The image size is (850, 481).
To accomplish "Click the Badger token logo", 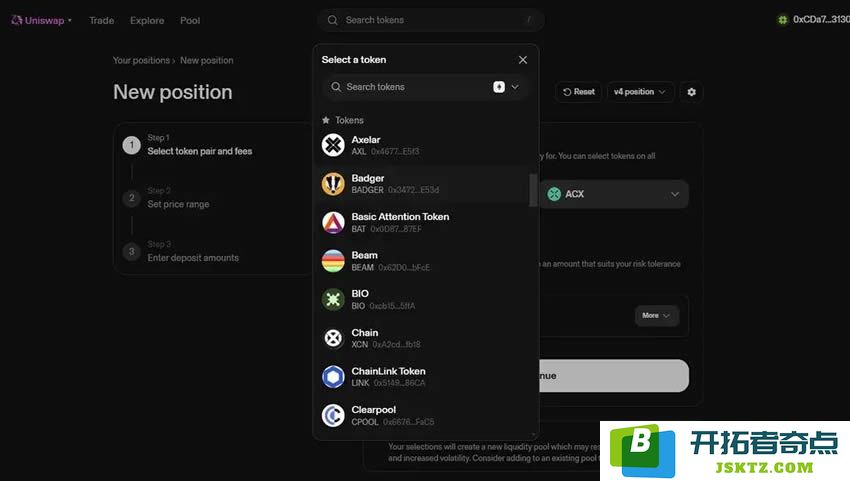I will coord(333,184).
